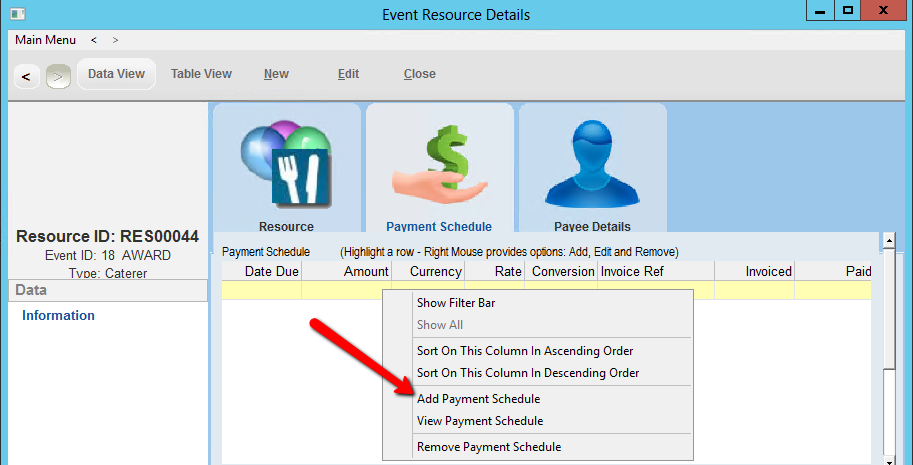The height and width of the screenshot is (465, 913).
Task: Click the application icon in title bar
Action: click(17, 14)
